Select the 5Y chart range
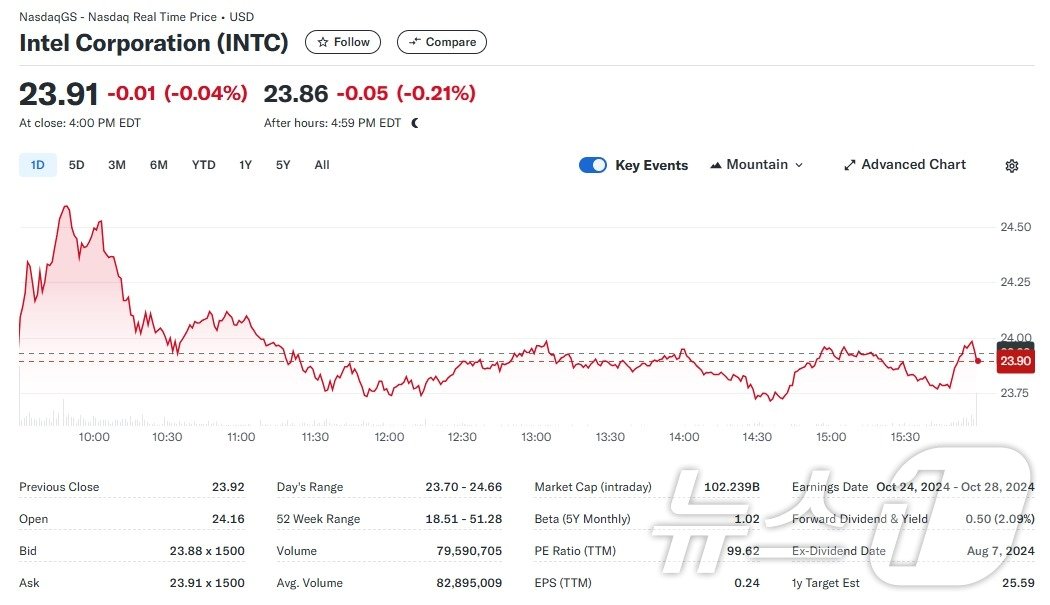The image size is (1050, 605). [283, 165]
